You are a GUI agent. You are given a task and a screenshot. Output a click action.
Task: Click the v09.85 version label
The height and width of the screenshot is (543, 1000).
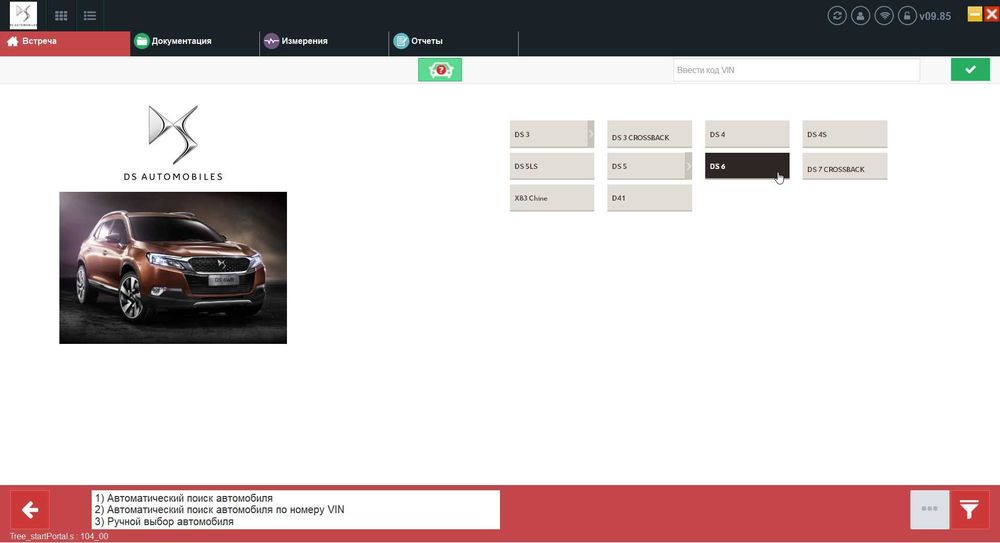tap(935, 16)
